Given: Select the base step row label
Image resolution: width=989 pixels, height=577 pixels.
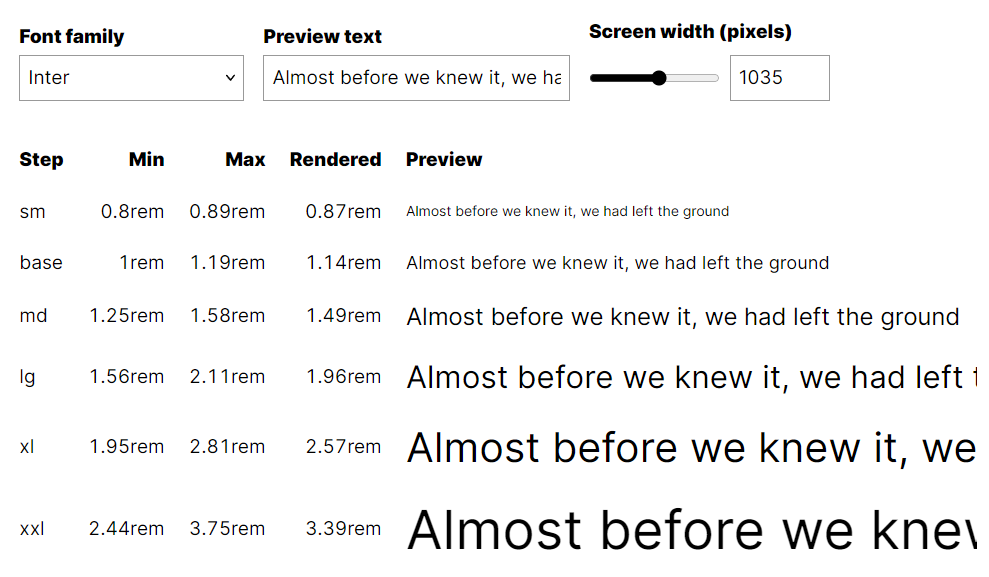Looking at the screenshot, I should pos(41,263).
